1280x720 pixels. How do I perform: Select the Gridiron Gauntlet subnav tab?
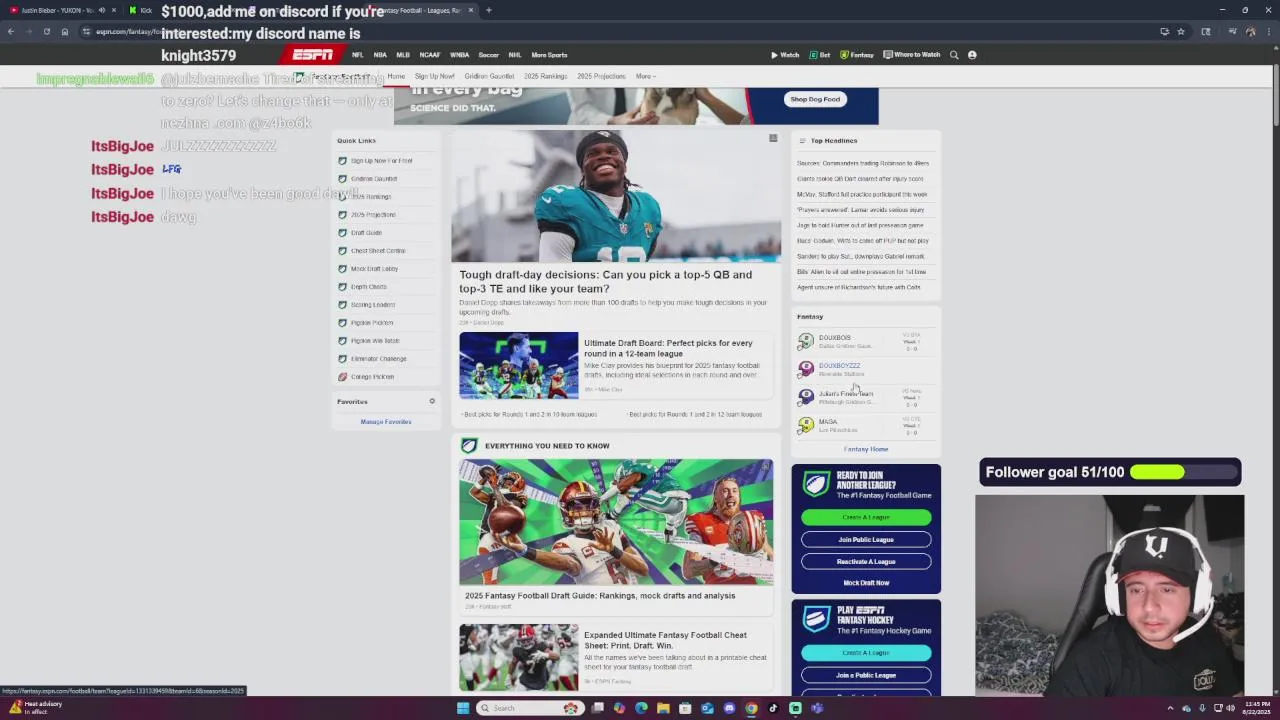(x=488, y=76)
